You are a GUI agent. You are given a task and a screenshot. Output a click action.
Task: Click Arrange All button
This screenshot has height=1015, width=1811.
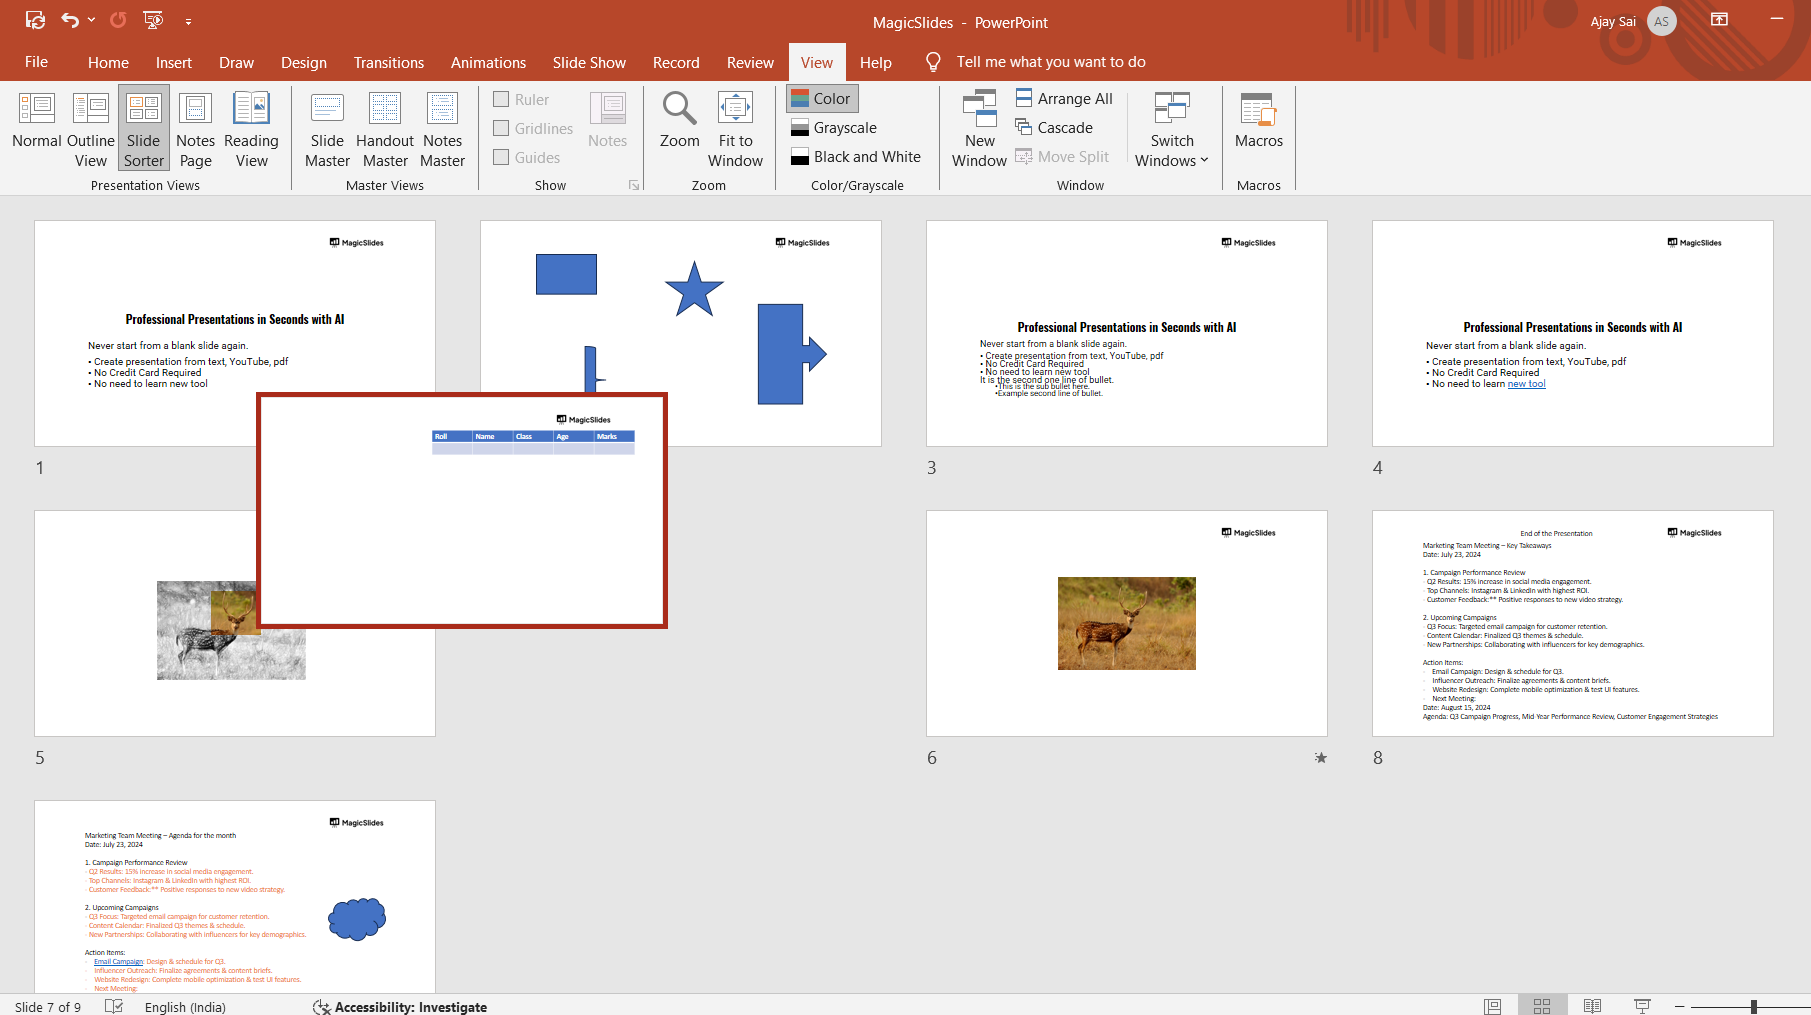(x=1064, y=98)
